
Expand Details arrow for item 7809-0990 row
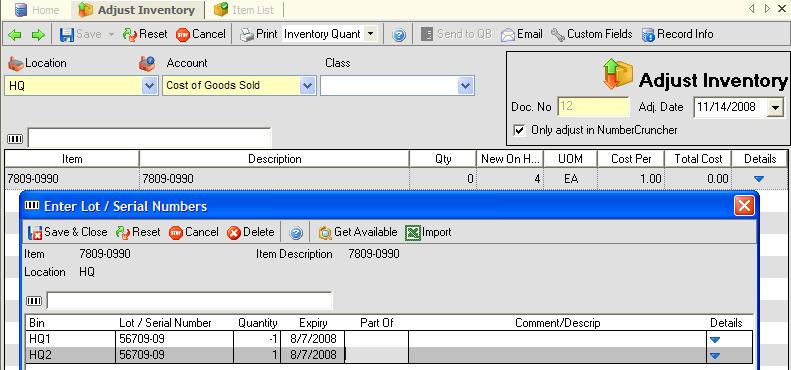[x=759, y=179]
